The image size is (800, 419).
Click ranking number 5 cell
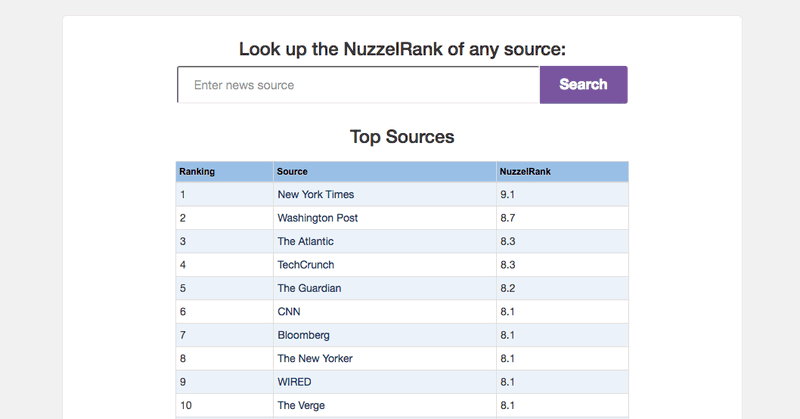coord(224,288)
